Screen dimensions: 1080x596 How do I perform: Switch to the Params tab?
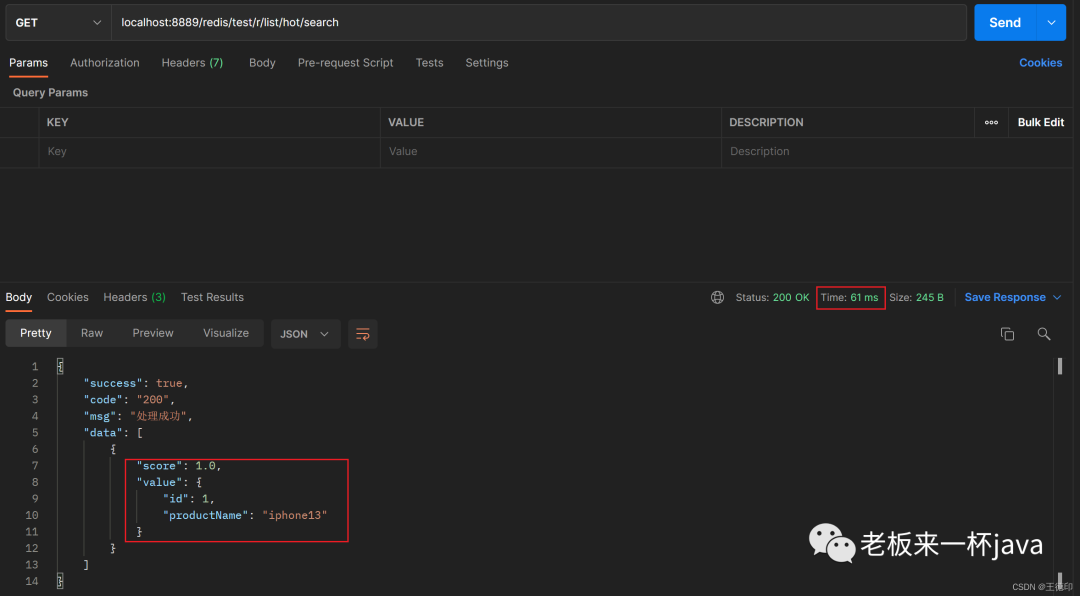pyautogui.click(x=28, y=63)
